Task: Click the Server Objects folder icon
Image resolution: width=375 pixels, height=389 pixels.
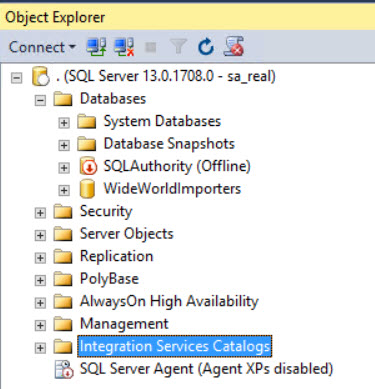Action: coord(63,234)
